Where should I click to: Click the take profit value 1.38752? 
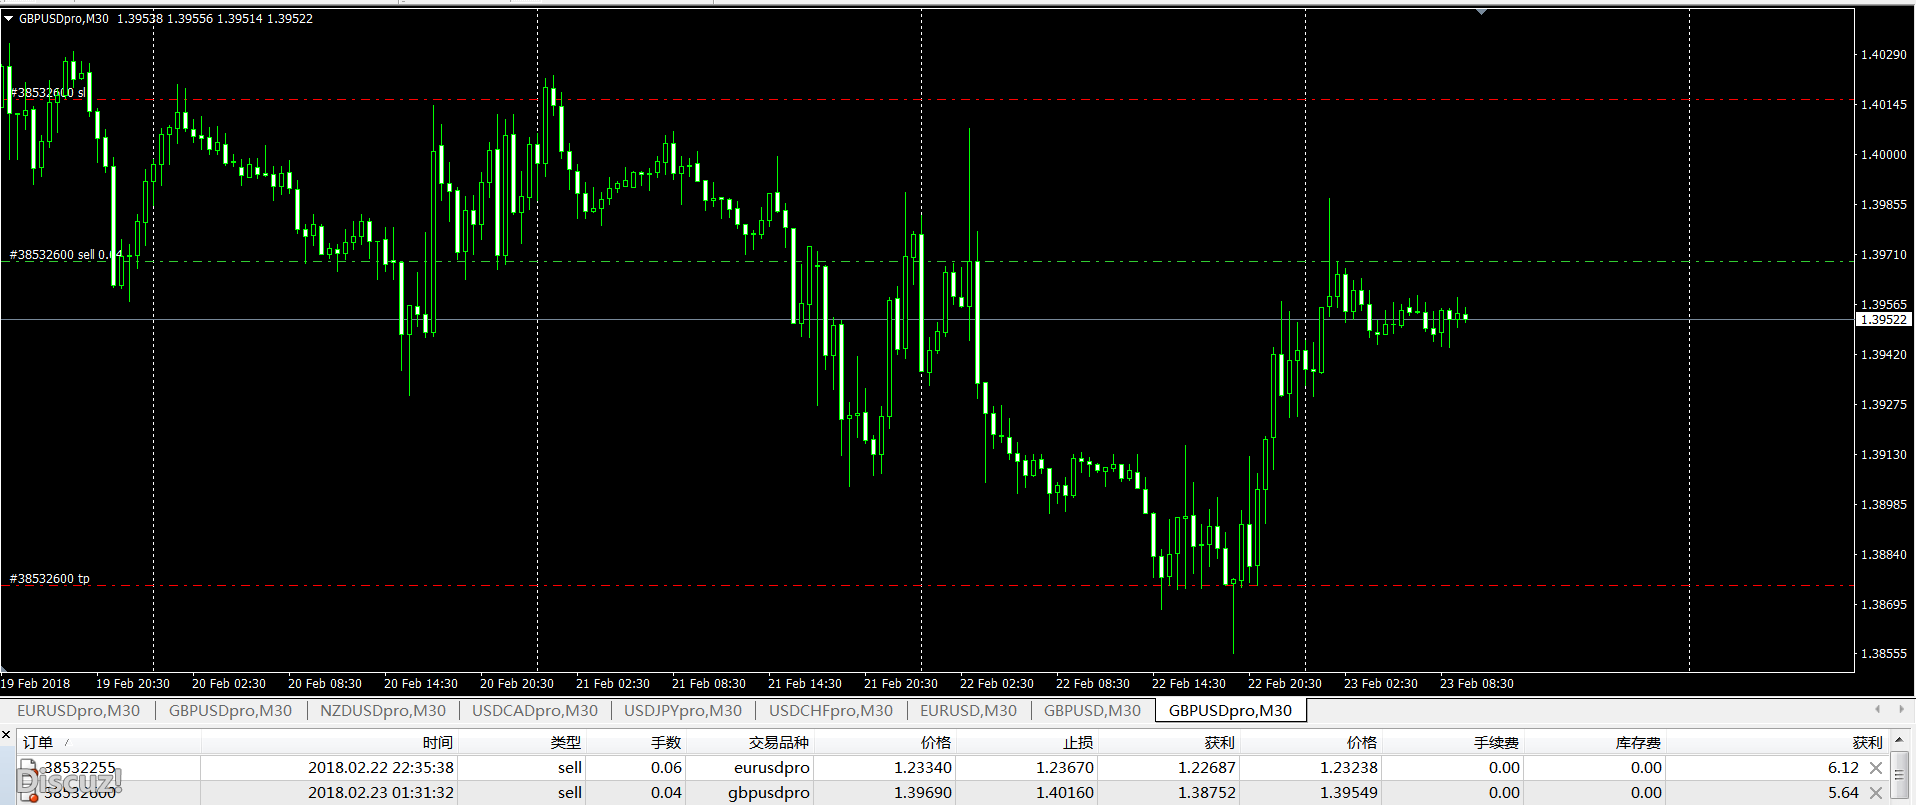[x=1207, y=793]
